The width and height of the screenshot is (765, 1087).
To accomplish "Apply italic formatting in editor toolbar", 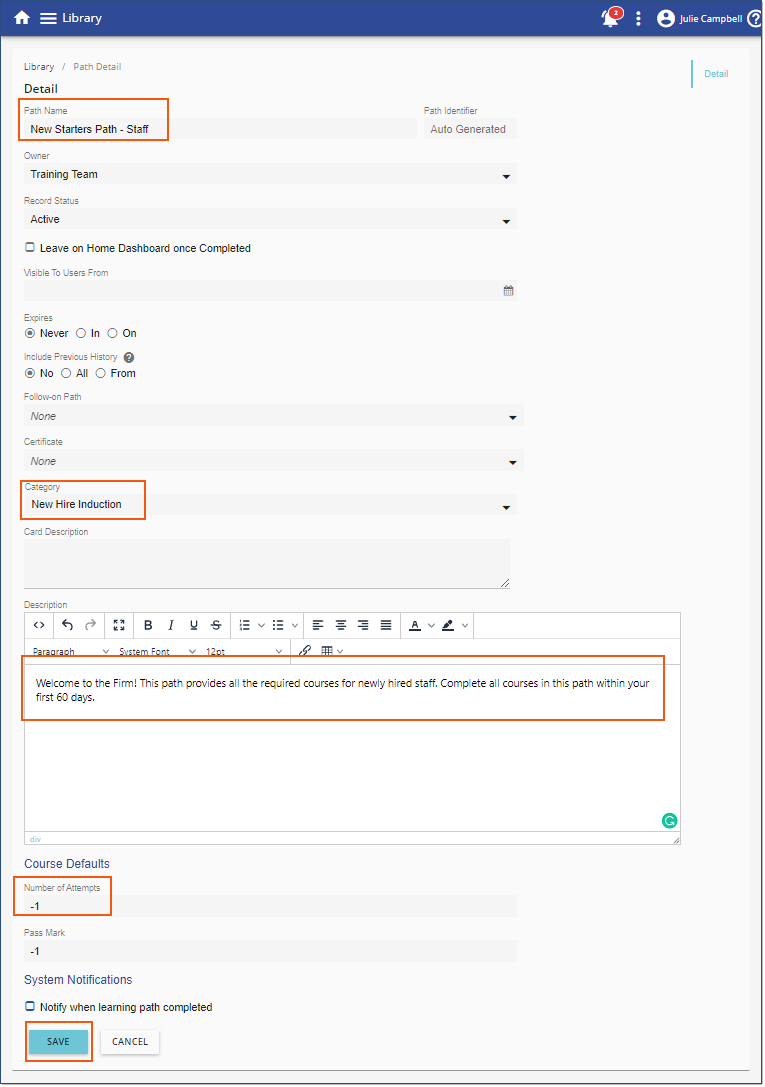I will click(x=171, y=625).
